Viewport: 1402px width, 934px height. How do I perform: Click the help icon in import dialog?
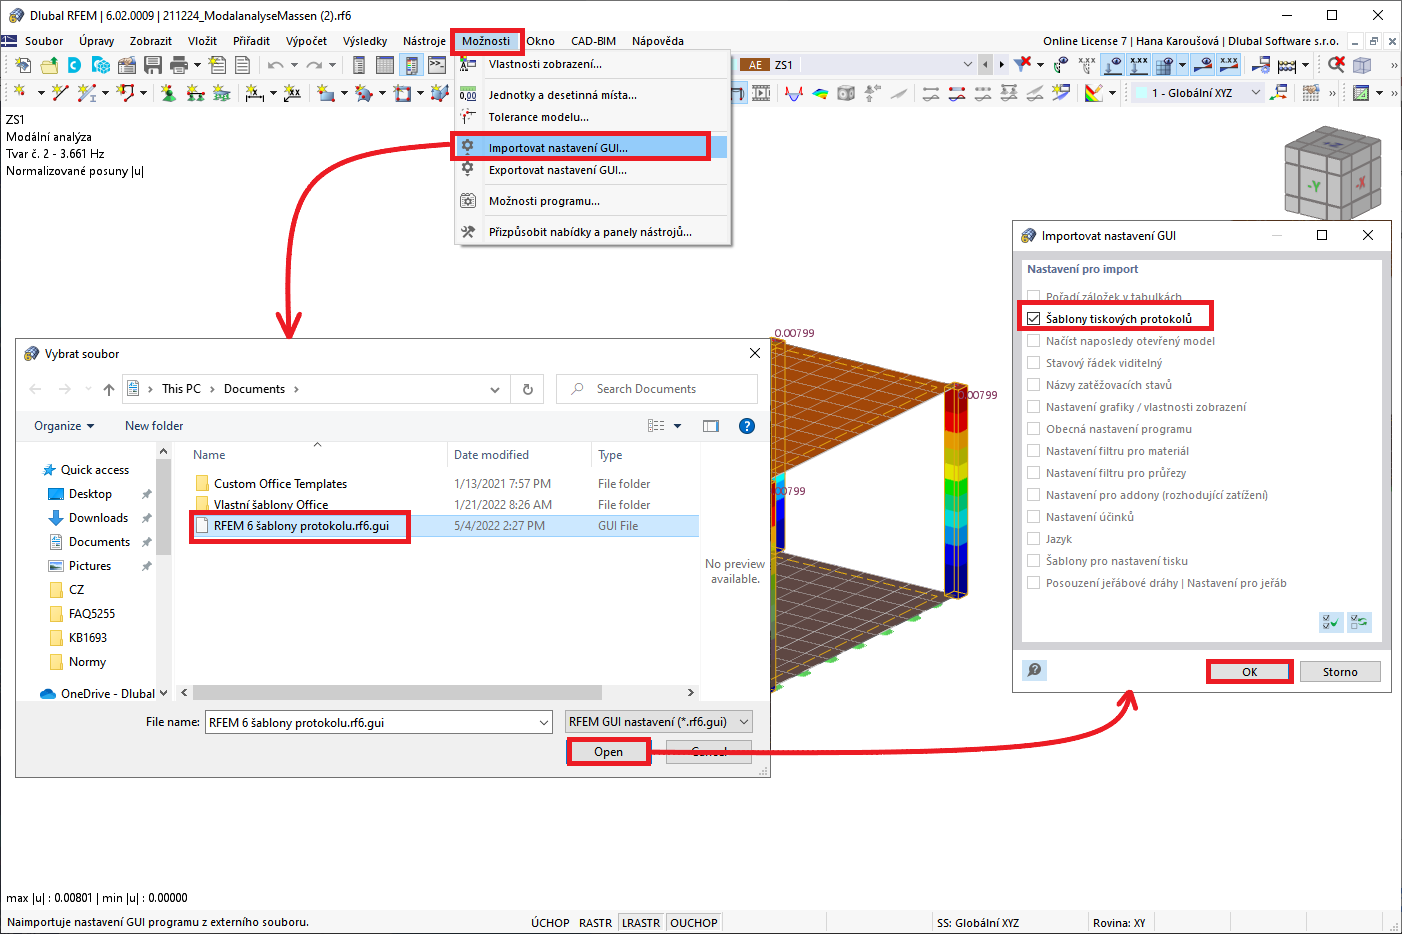pyautogui.click(x=1035, y=670)
